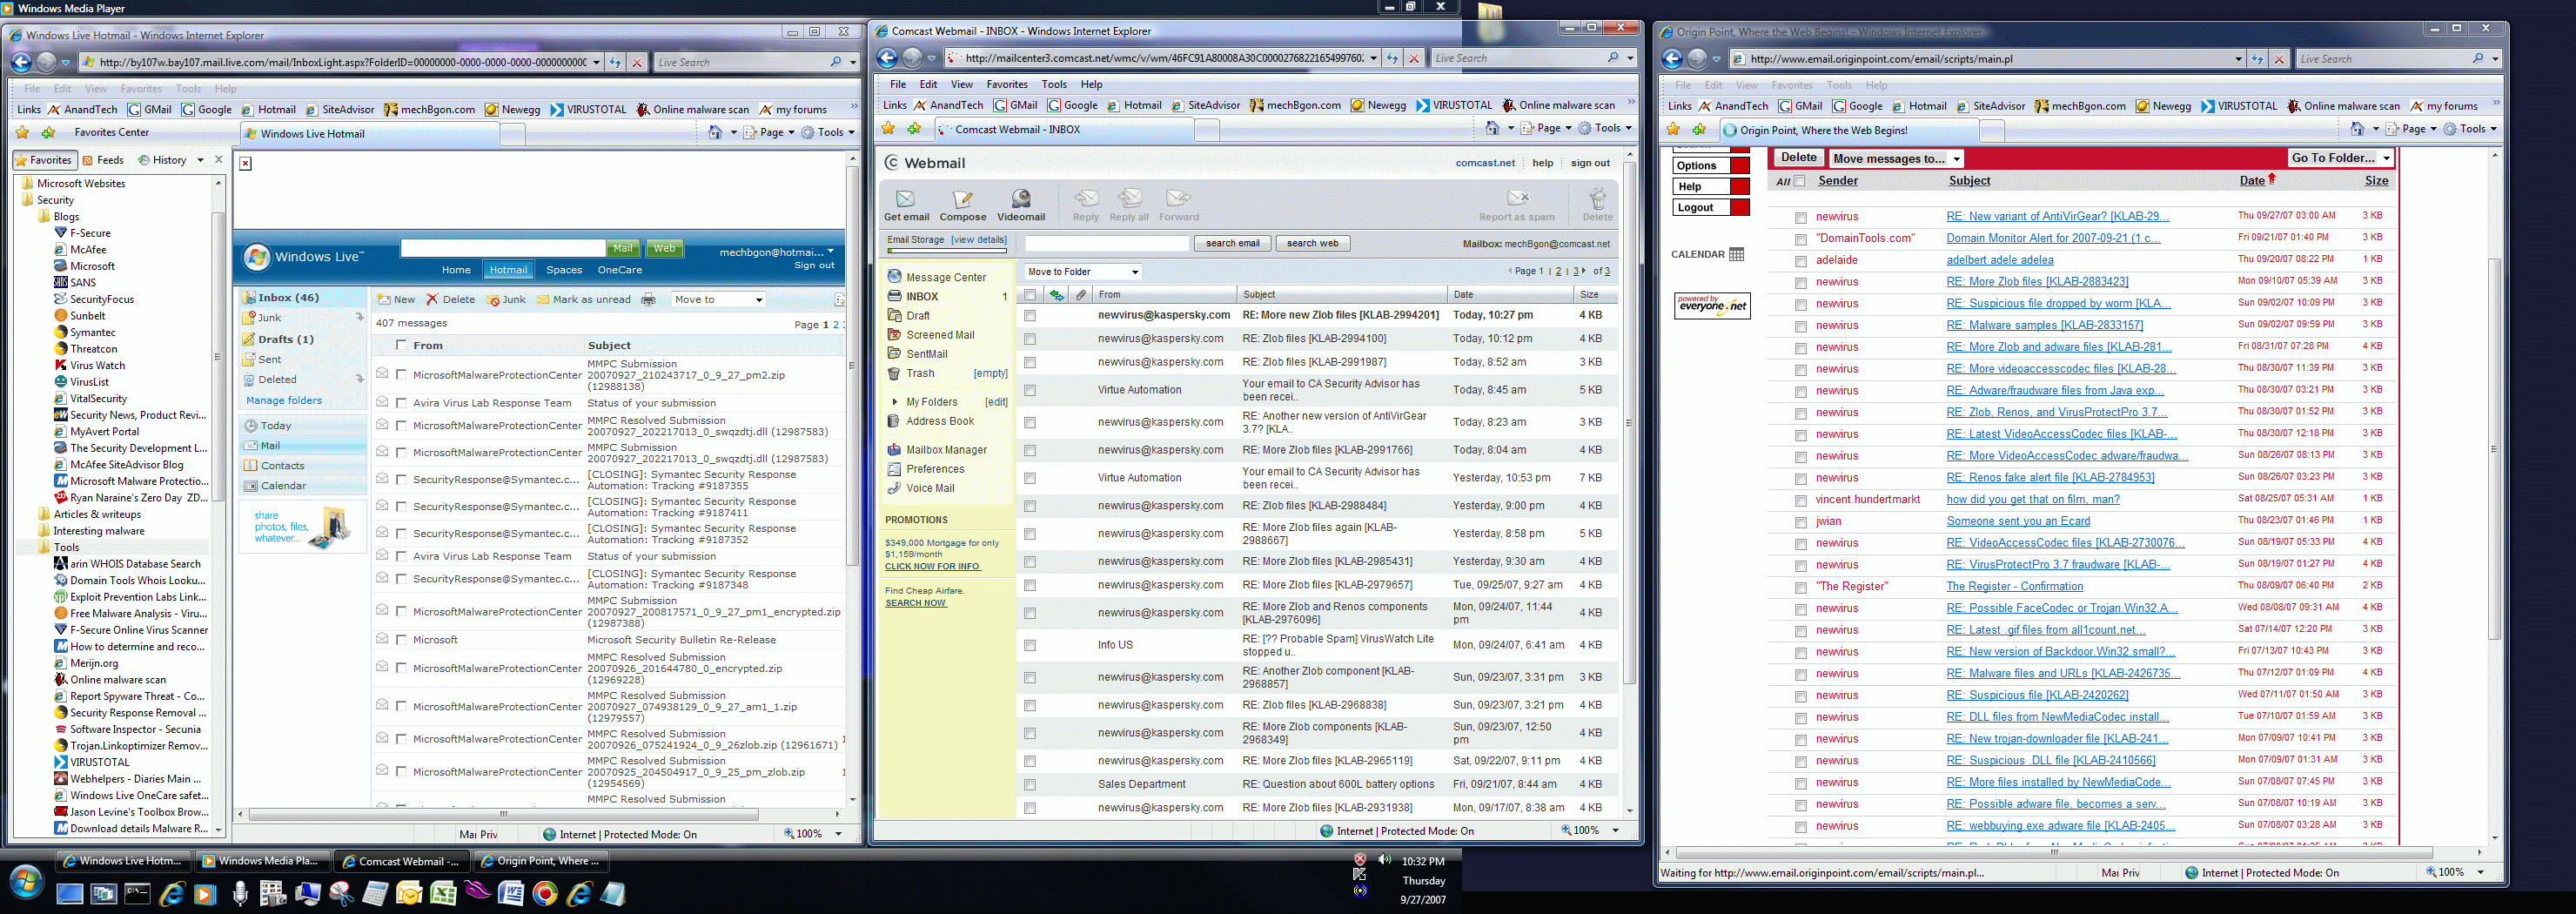The height and width of the screenshot is (914, 2576).
Task: Check the All checkbox in Origin Point
Action: pos(1800,181)
